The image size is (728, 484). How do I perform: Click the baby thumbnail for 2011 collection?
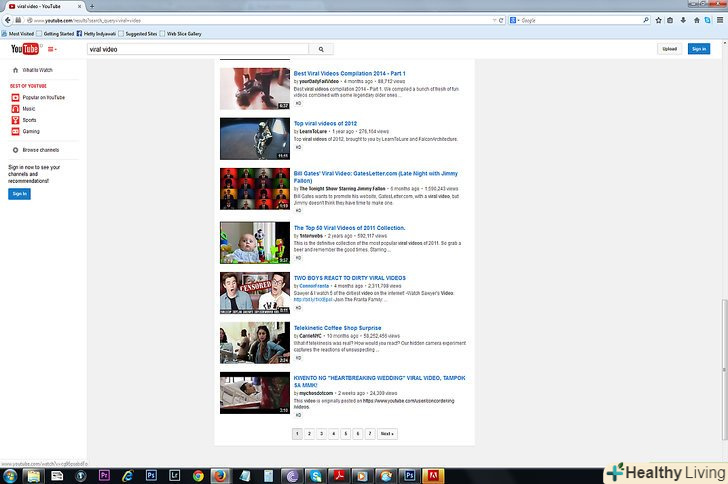(x=255, y=242)
